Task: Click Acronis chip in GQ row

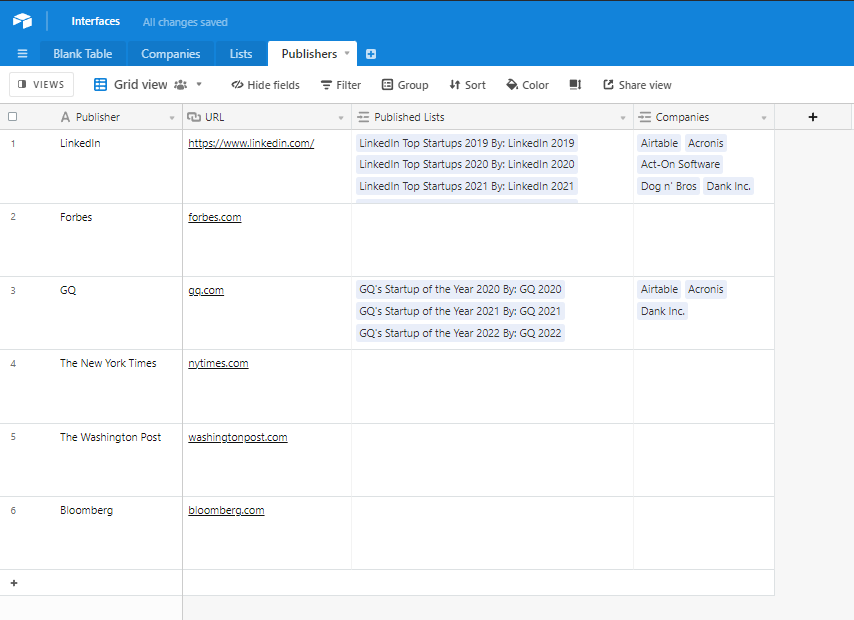Action: click(x=705, y=289)
